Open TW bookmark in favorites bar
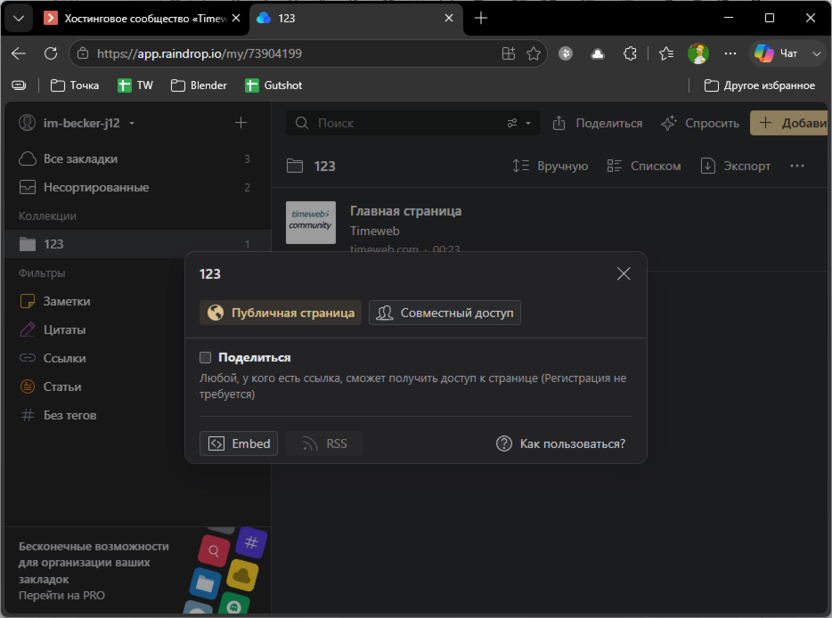Viewport: 832px width, 618px height. point(135,85)
